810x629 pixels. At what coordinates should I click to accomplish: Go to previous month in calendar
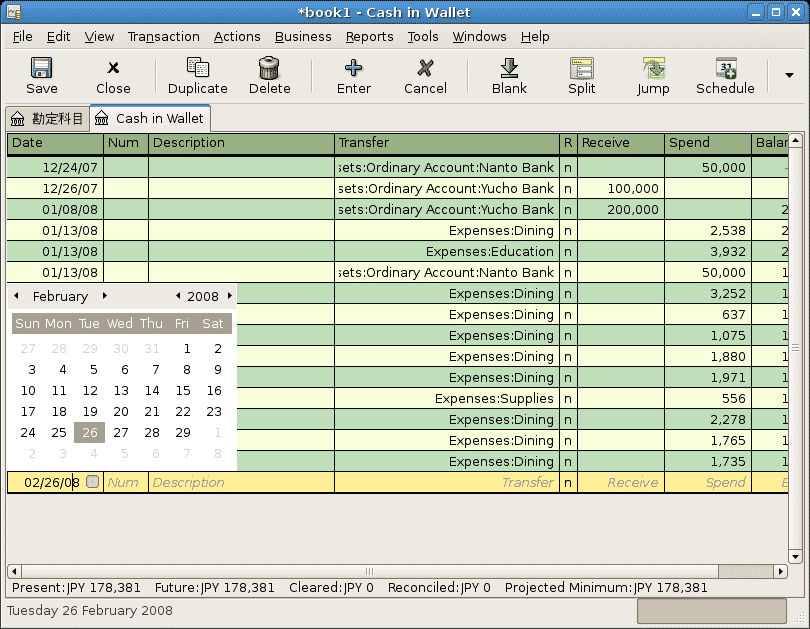click(x=15, y=296)
